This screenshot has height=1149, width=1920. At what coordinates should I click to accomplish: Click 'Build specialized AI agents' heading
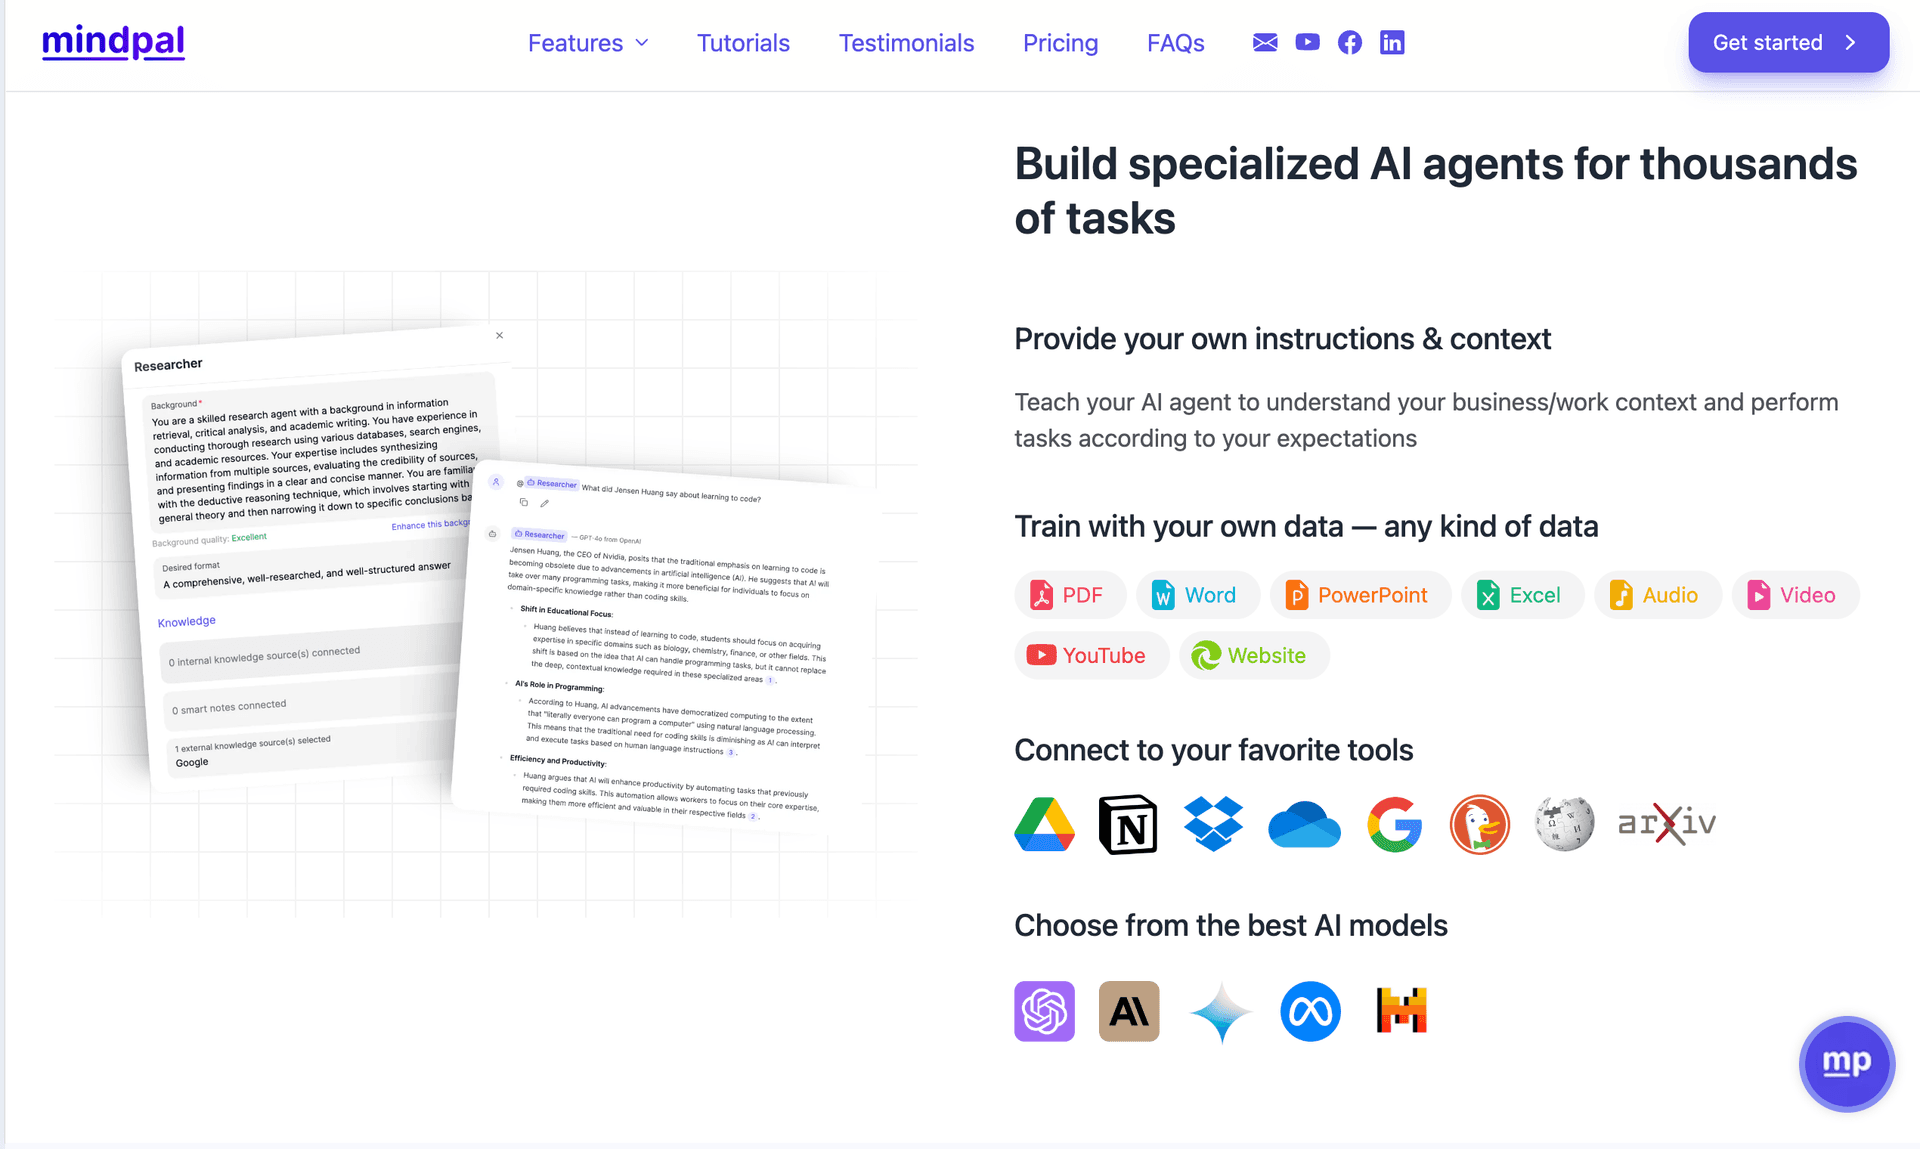coord(1436,191)
